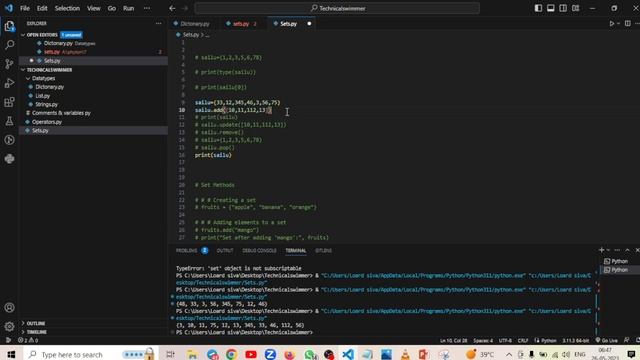The width and height of the screenshot is (640, 360).
Task: Split the editor right
Action: click(628, 24)
